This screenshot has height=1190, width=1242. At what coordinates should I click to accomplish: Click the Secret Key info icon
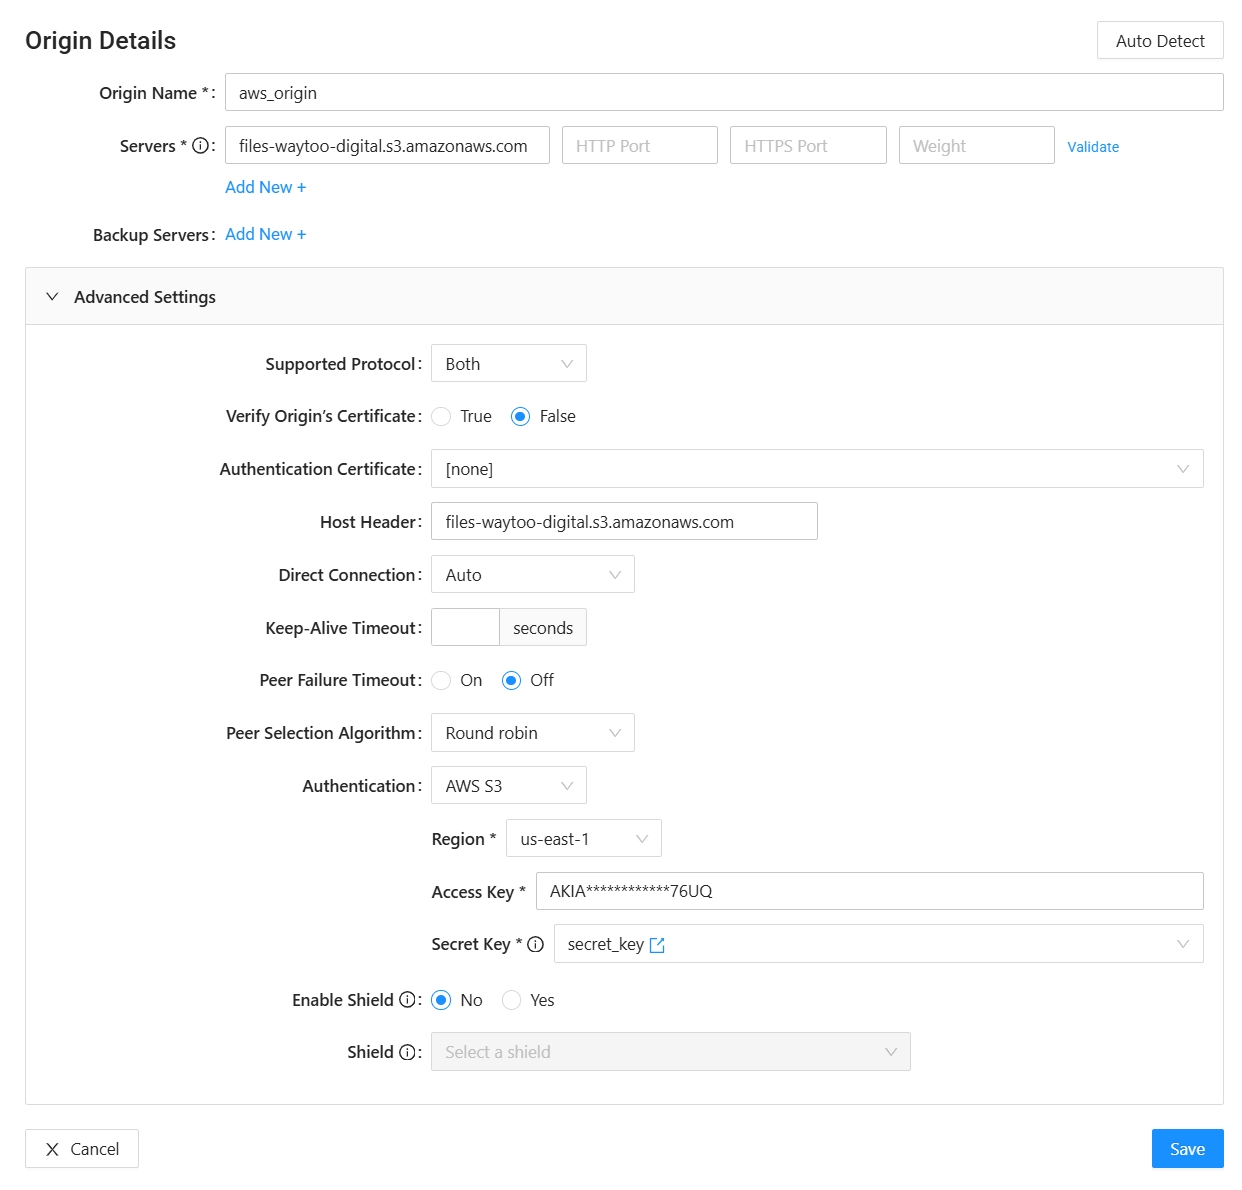click(x=536, y=944)
